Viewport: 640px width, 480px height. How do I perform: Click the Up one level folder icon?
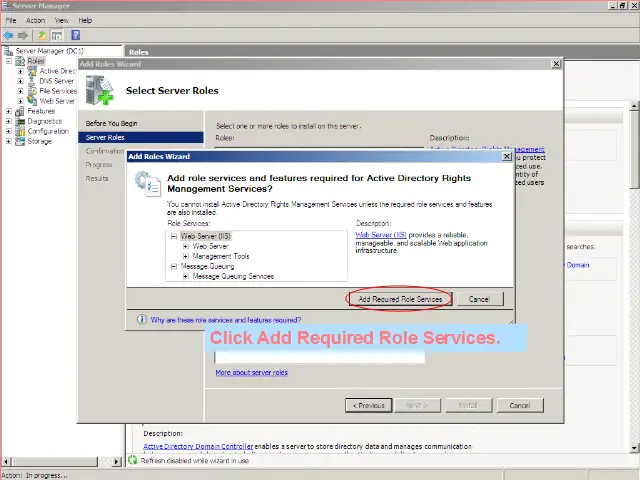click(42, 35)
